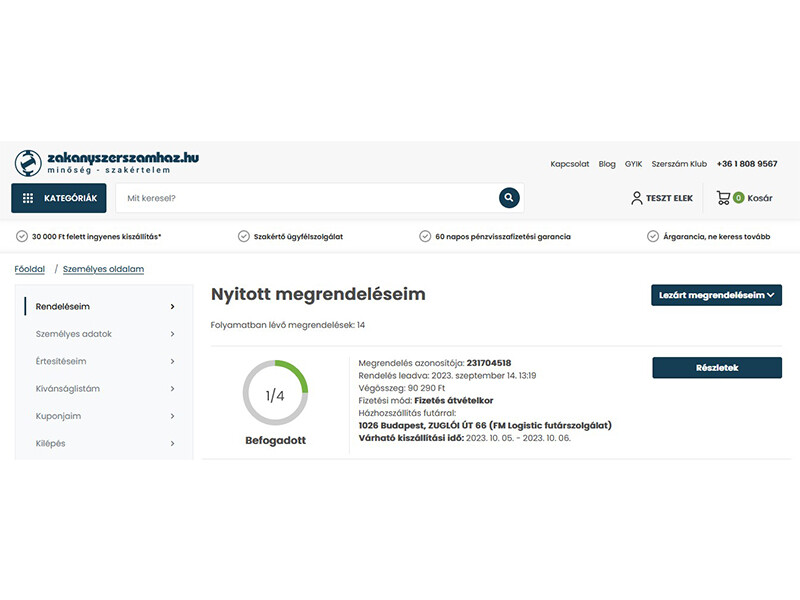Click the user account profile icon
The height and width of the screenshot is (600, 800).
coord(637,198)
